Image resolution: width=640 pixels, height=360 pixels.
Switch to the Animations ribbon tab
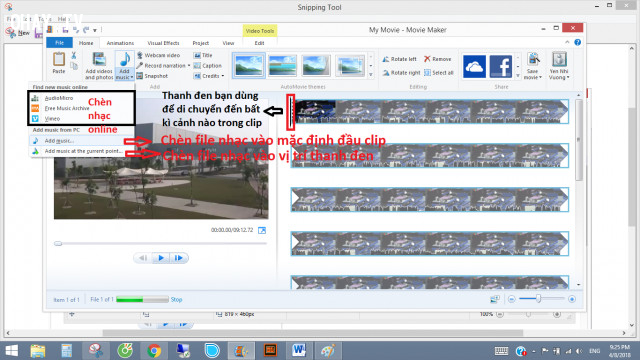pos(120,43)
